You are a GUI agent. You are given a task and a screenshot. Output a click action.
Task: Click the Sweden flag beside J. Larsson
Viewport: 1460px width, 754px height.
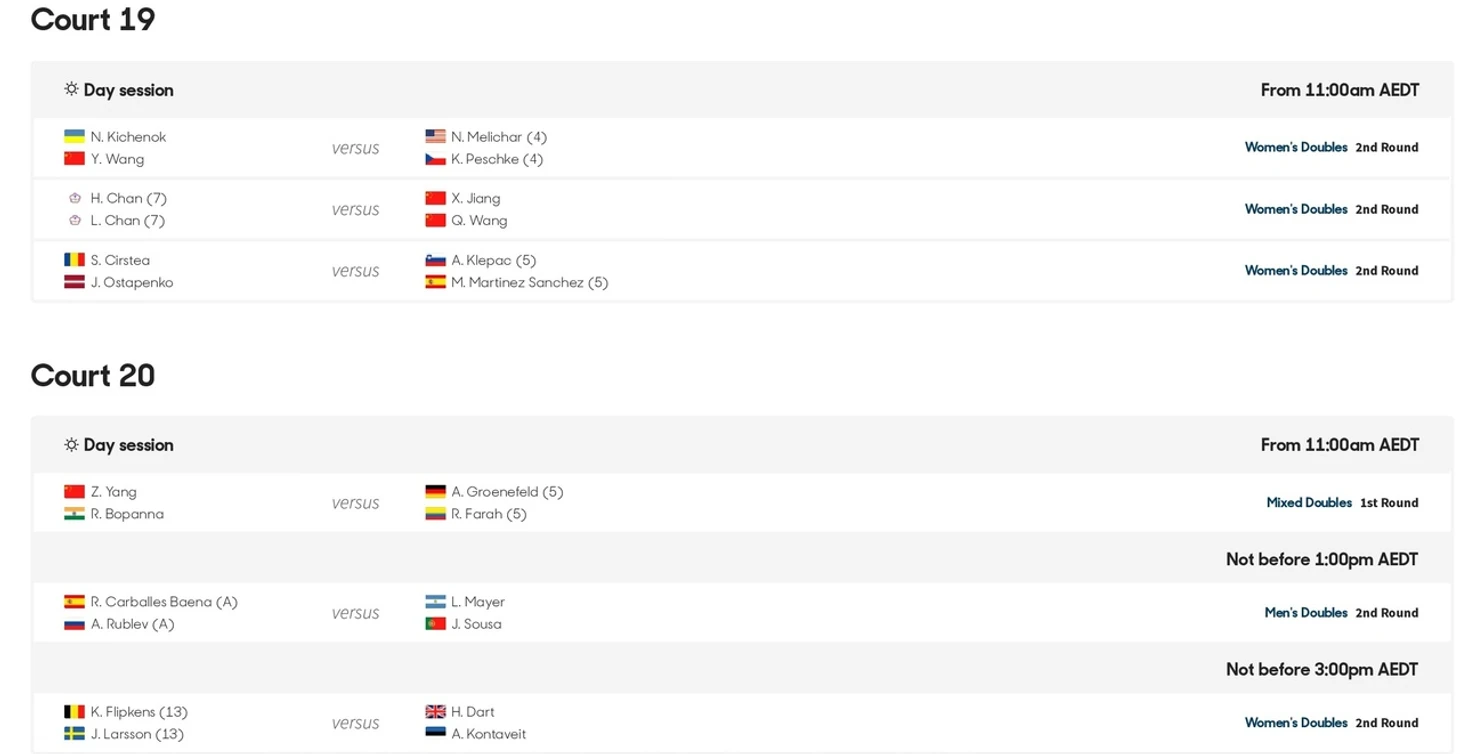pyautogui.click(x=74, y=734)
